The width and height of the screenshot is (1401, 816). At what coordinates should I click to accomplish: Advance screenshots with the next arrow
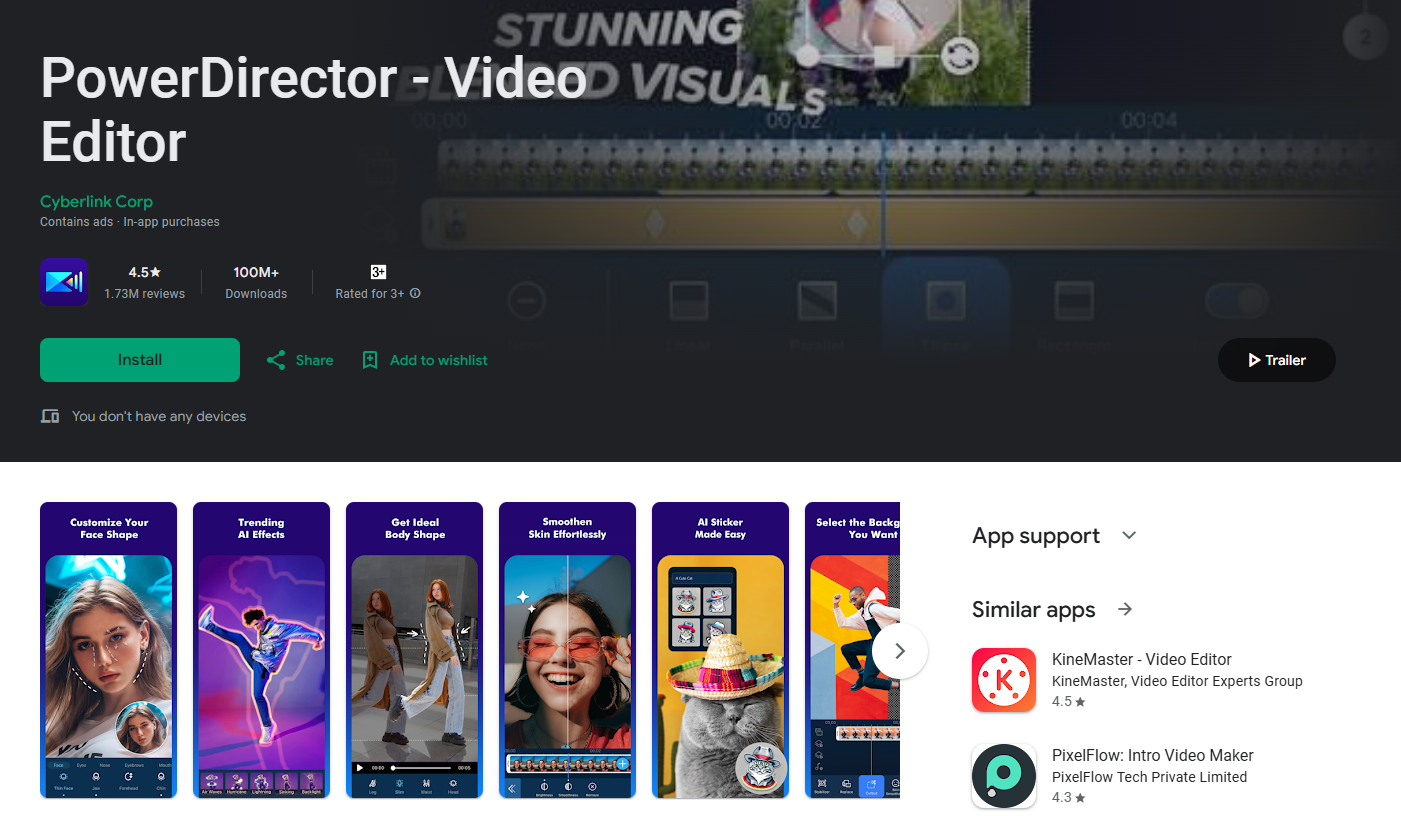(900, 651)
